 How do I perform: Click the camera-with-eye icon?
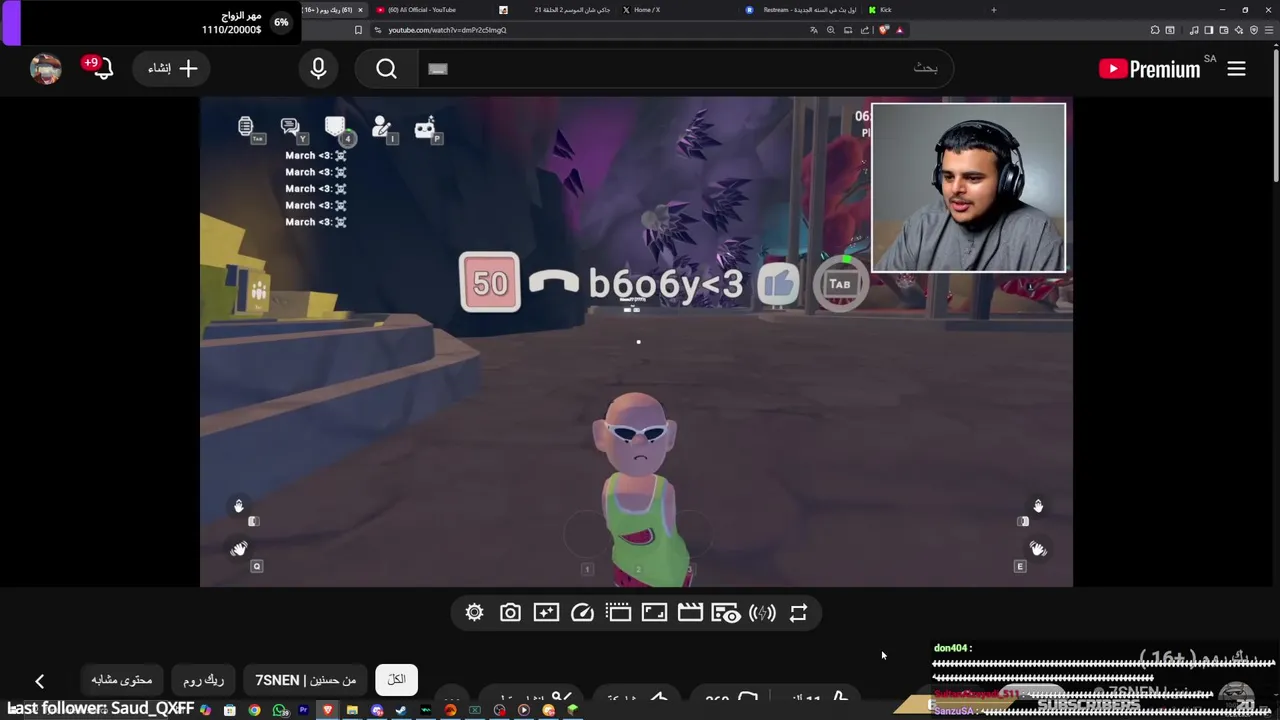(x=726, y=613)
